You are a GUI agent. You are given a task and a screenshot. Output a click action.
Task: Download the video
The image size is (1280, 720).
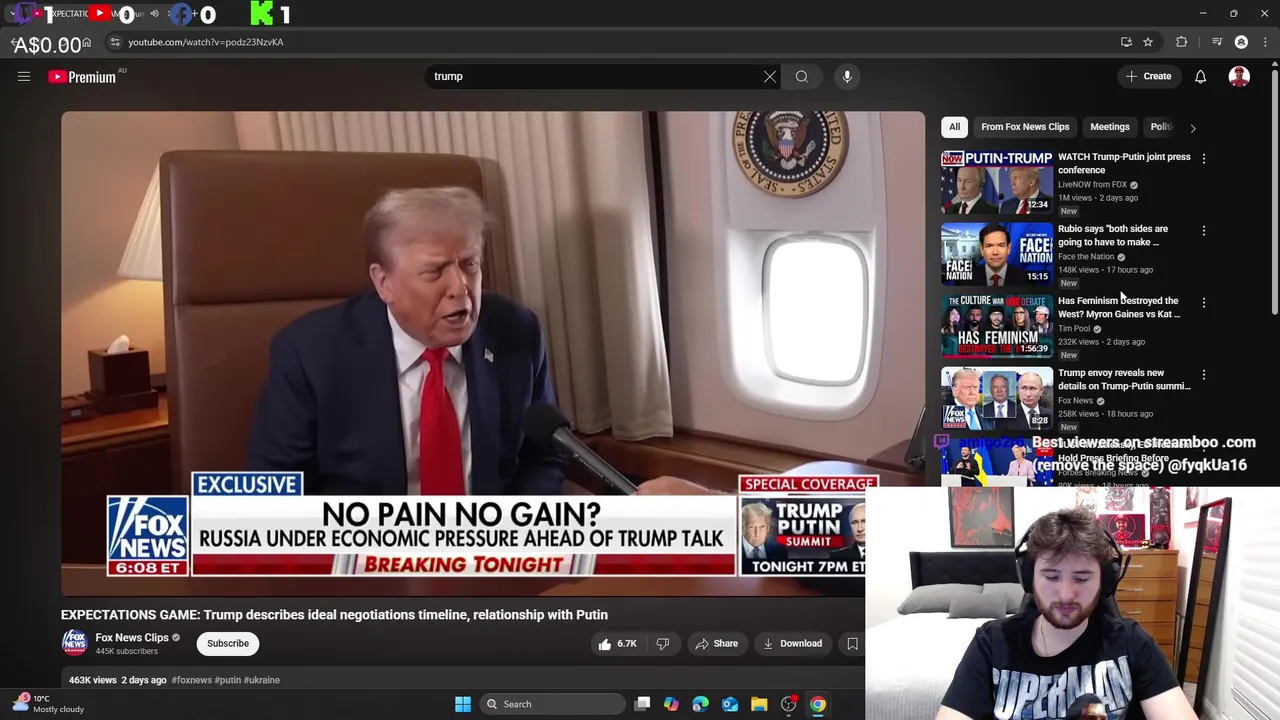792,644
